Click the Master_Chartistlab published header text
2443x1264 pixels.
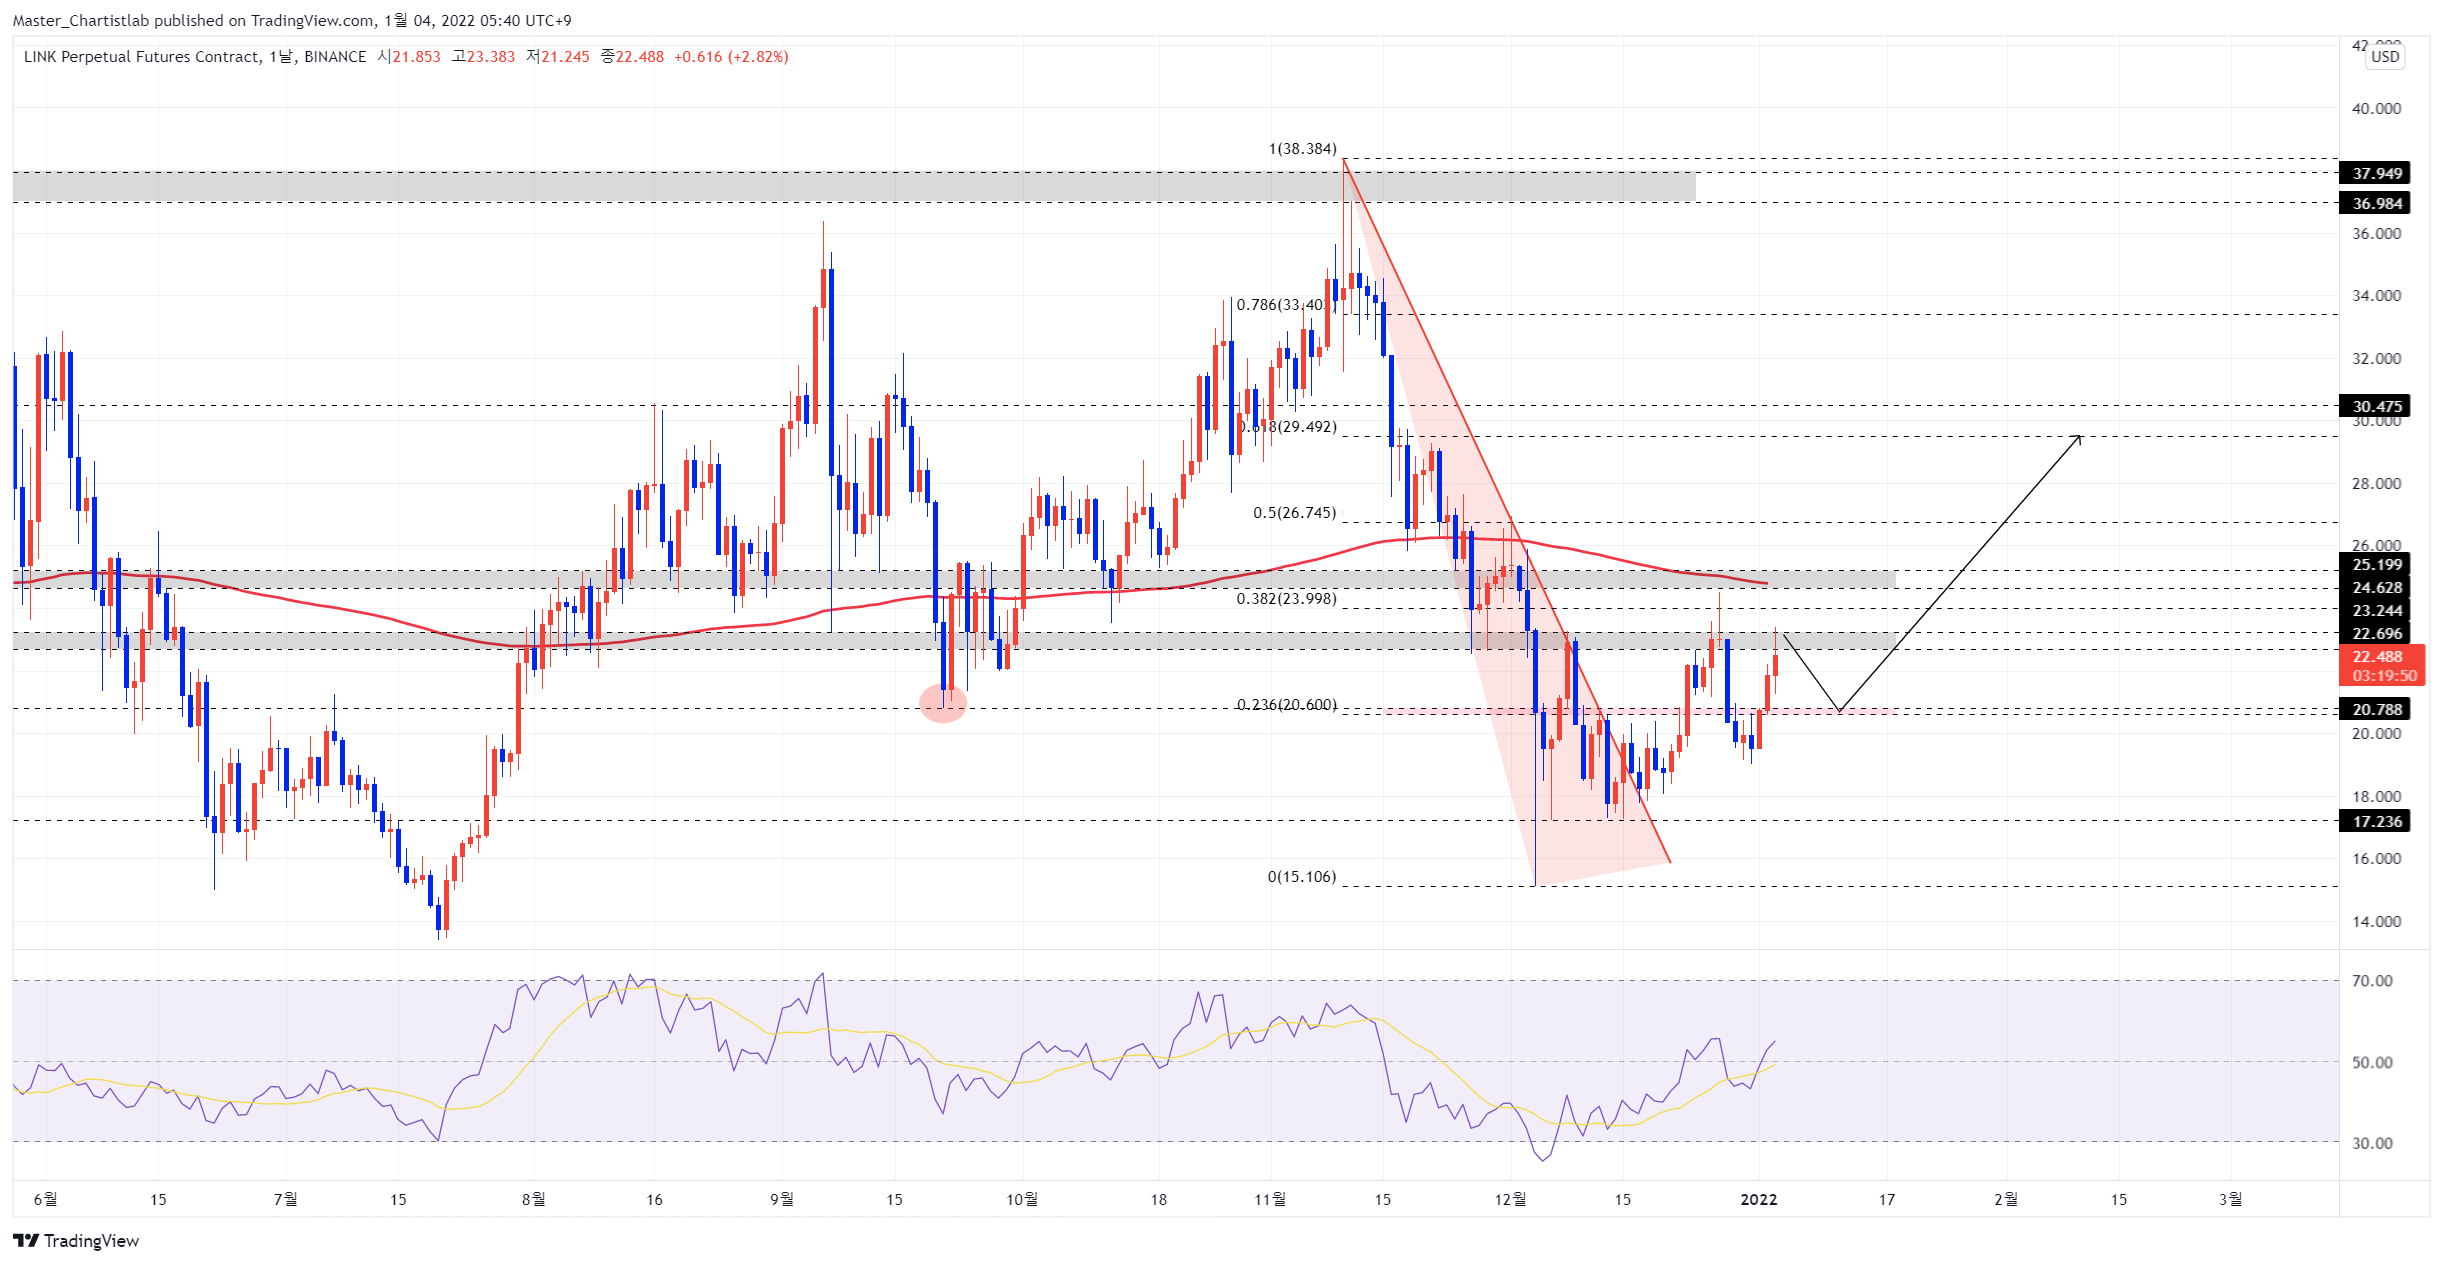tap(291, 20)
